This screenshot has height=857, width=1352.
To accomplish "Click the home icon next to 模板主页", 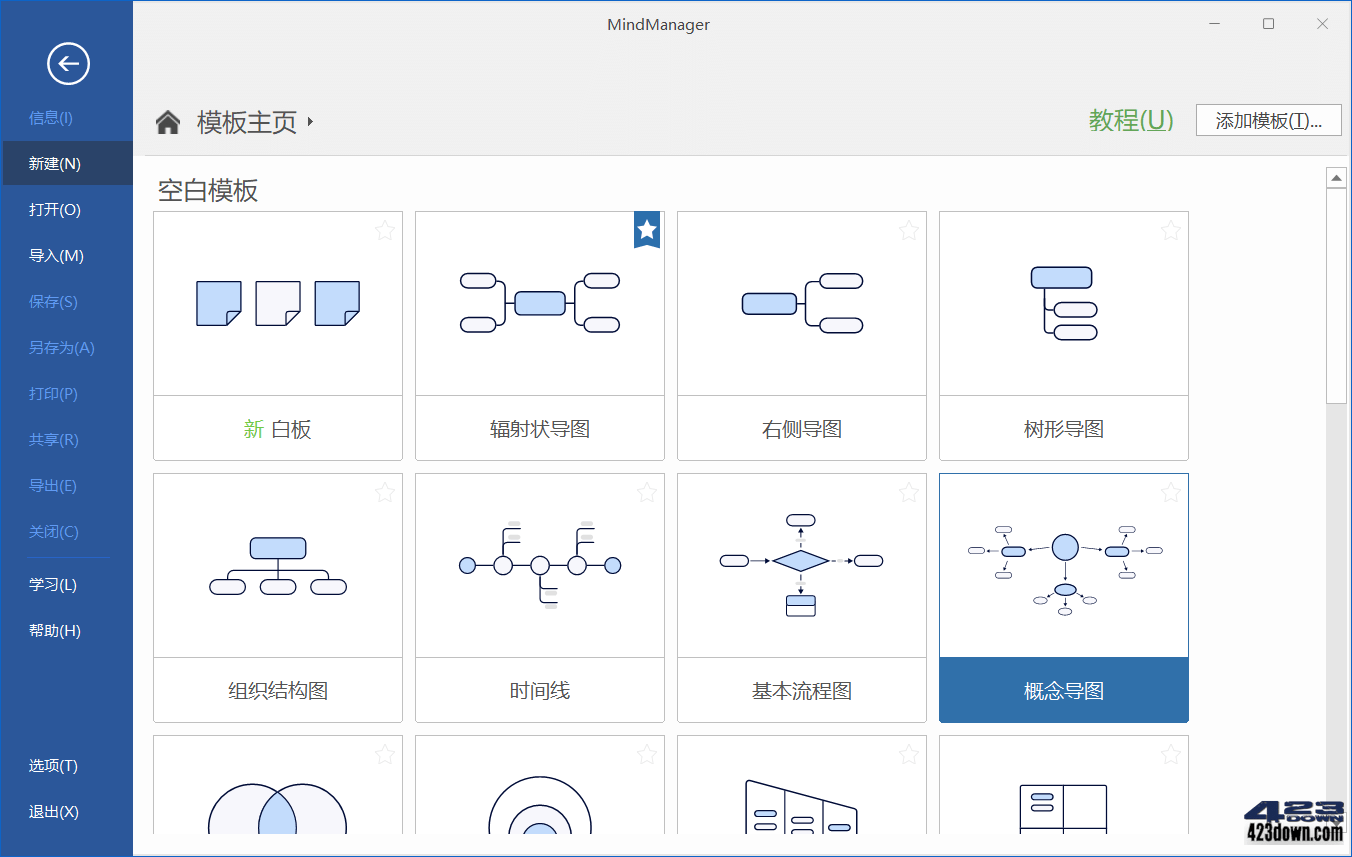I will coord(167,120).
